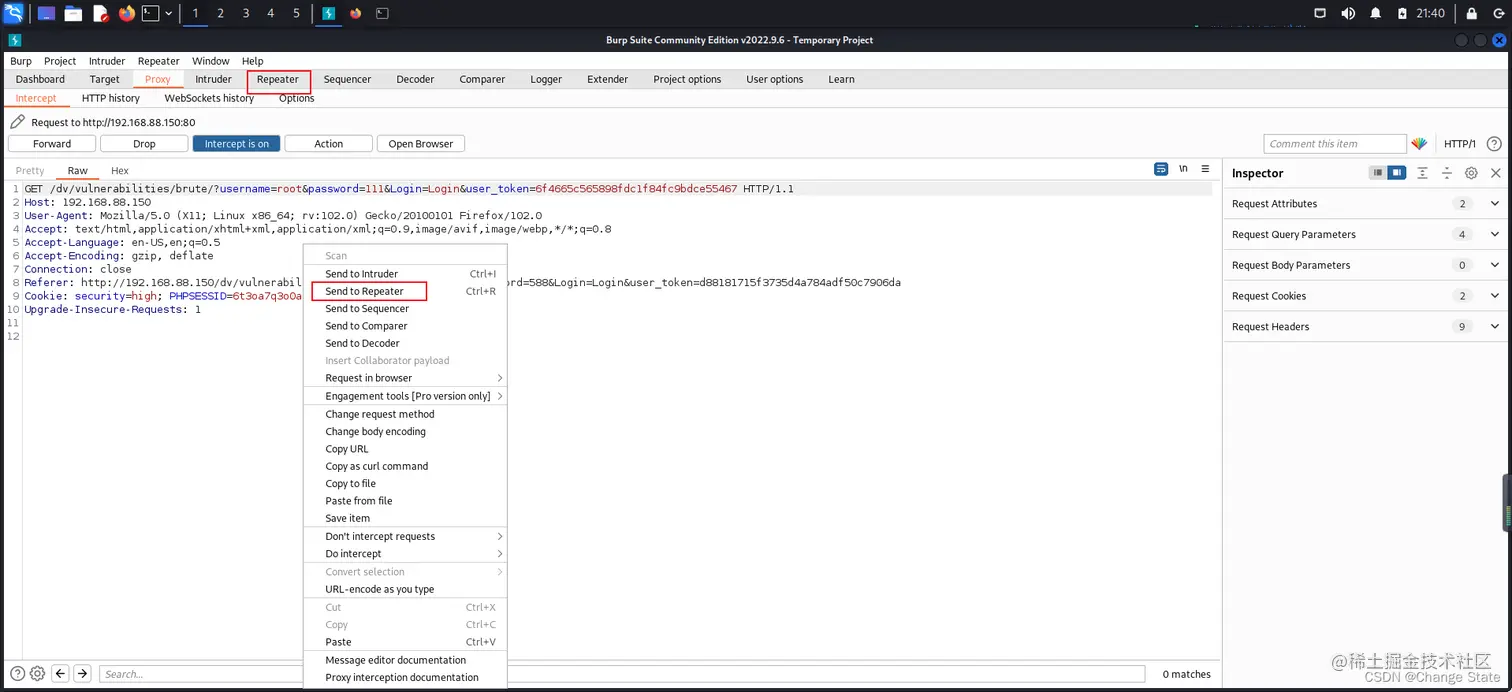The width and height of the screenshot is (1512, 692).
Task: Click the Action button
Action: [x=329, y=144]
